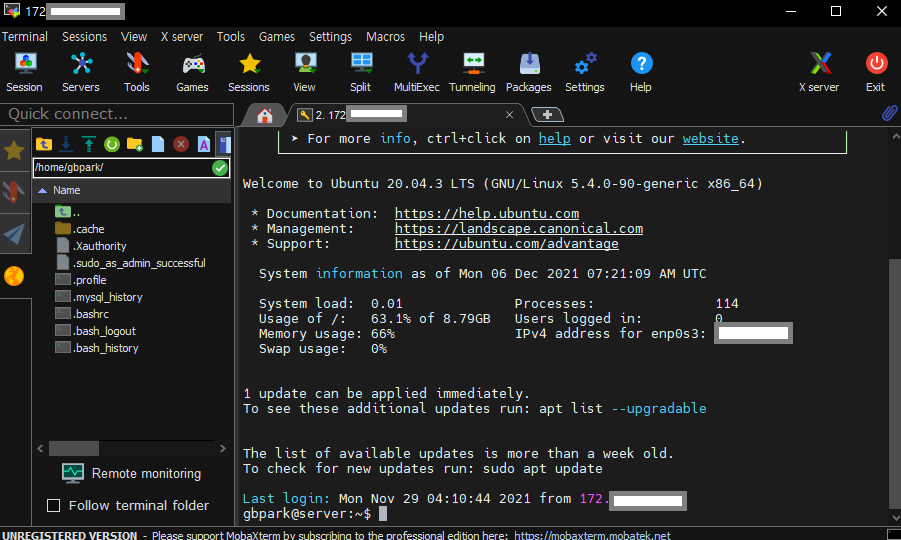Create new file icon in SFTP toolbar
Viewport: 901px width, 540px height.
click(158, 144)
